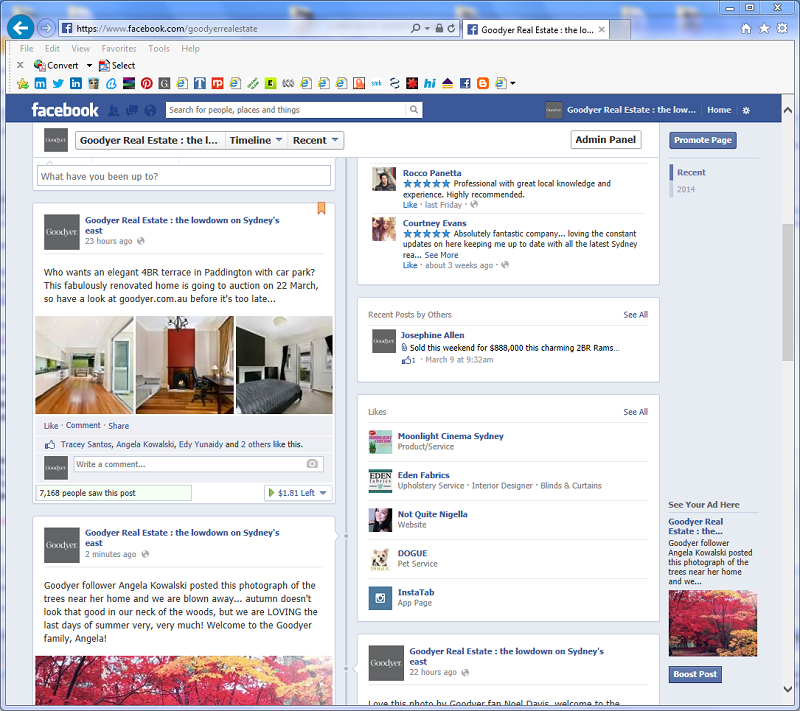Expand the favorites bar overflow arrow
The image size is (800, 711).
click(x=513, y=84)
